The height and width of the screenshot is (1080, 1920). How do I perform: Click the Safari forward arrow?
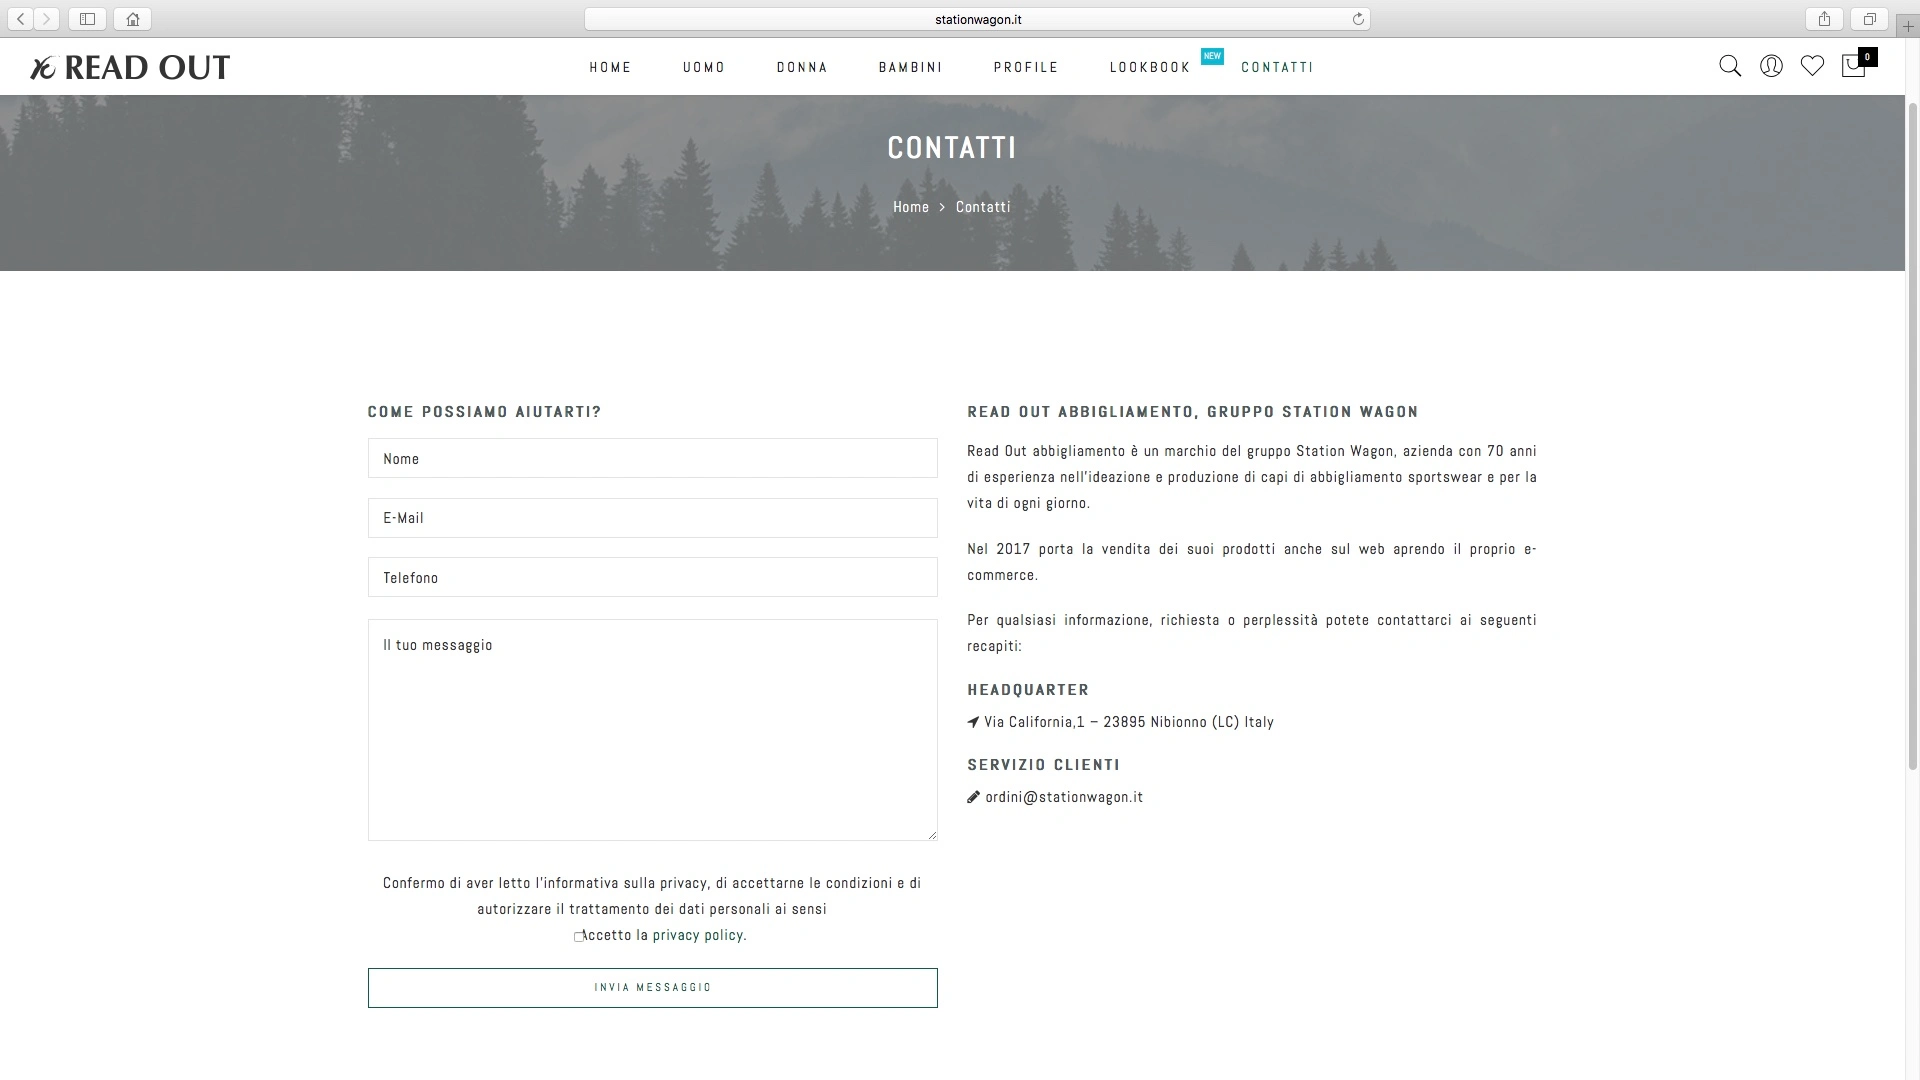pyautogui.click(x=46, y=19)
